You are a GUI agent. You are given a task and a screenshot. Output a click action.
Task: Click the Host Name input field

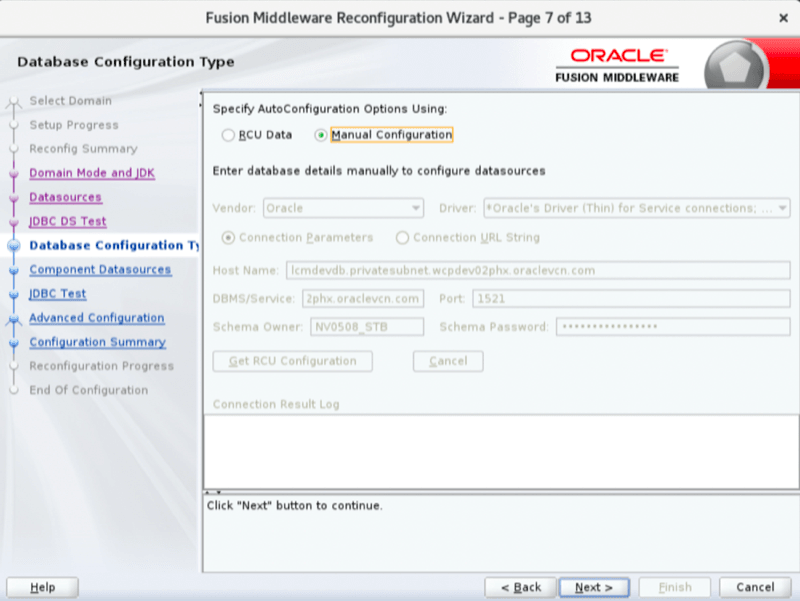point(538,270)
